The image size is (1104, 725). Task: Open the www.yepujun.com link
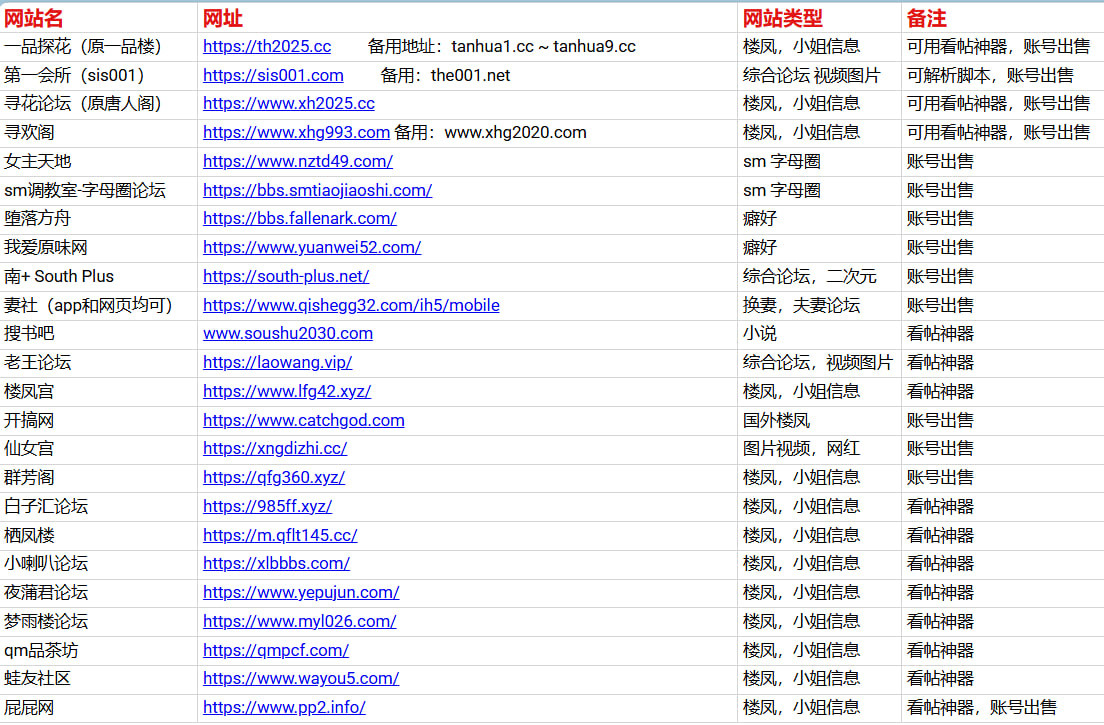301,592
